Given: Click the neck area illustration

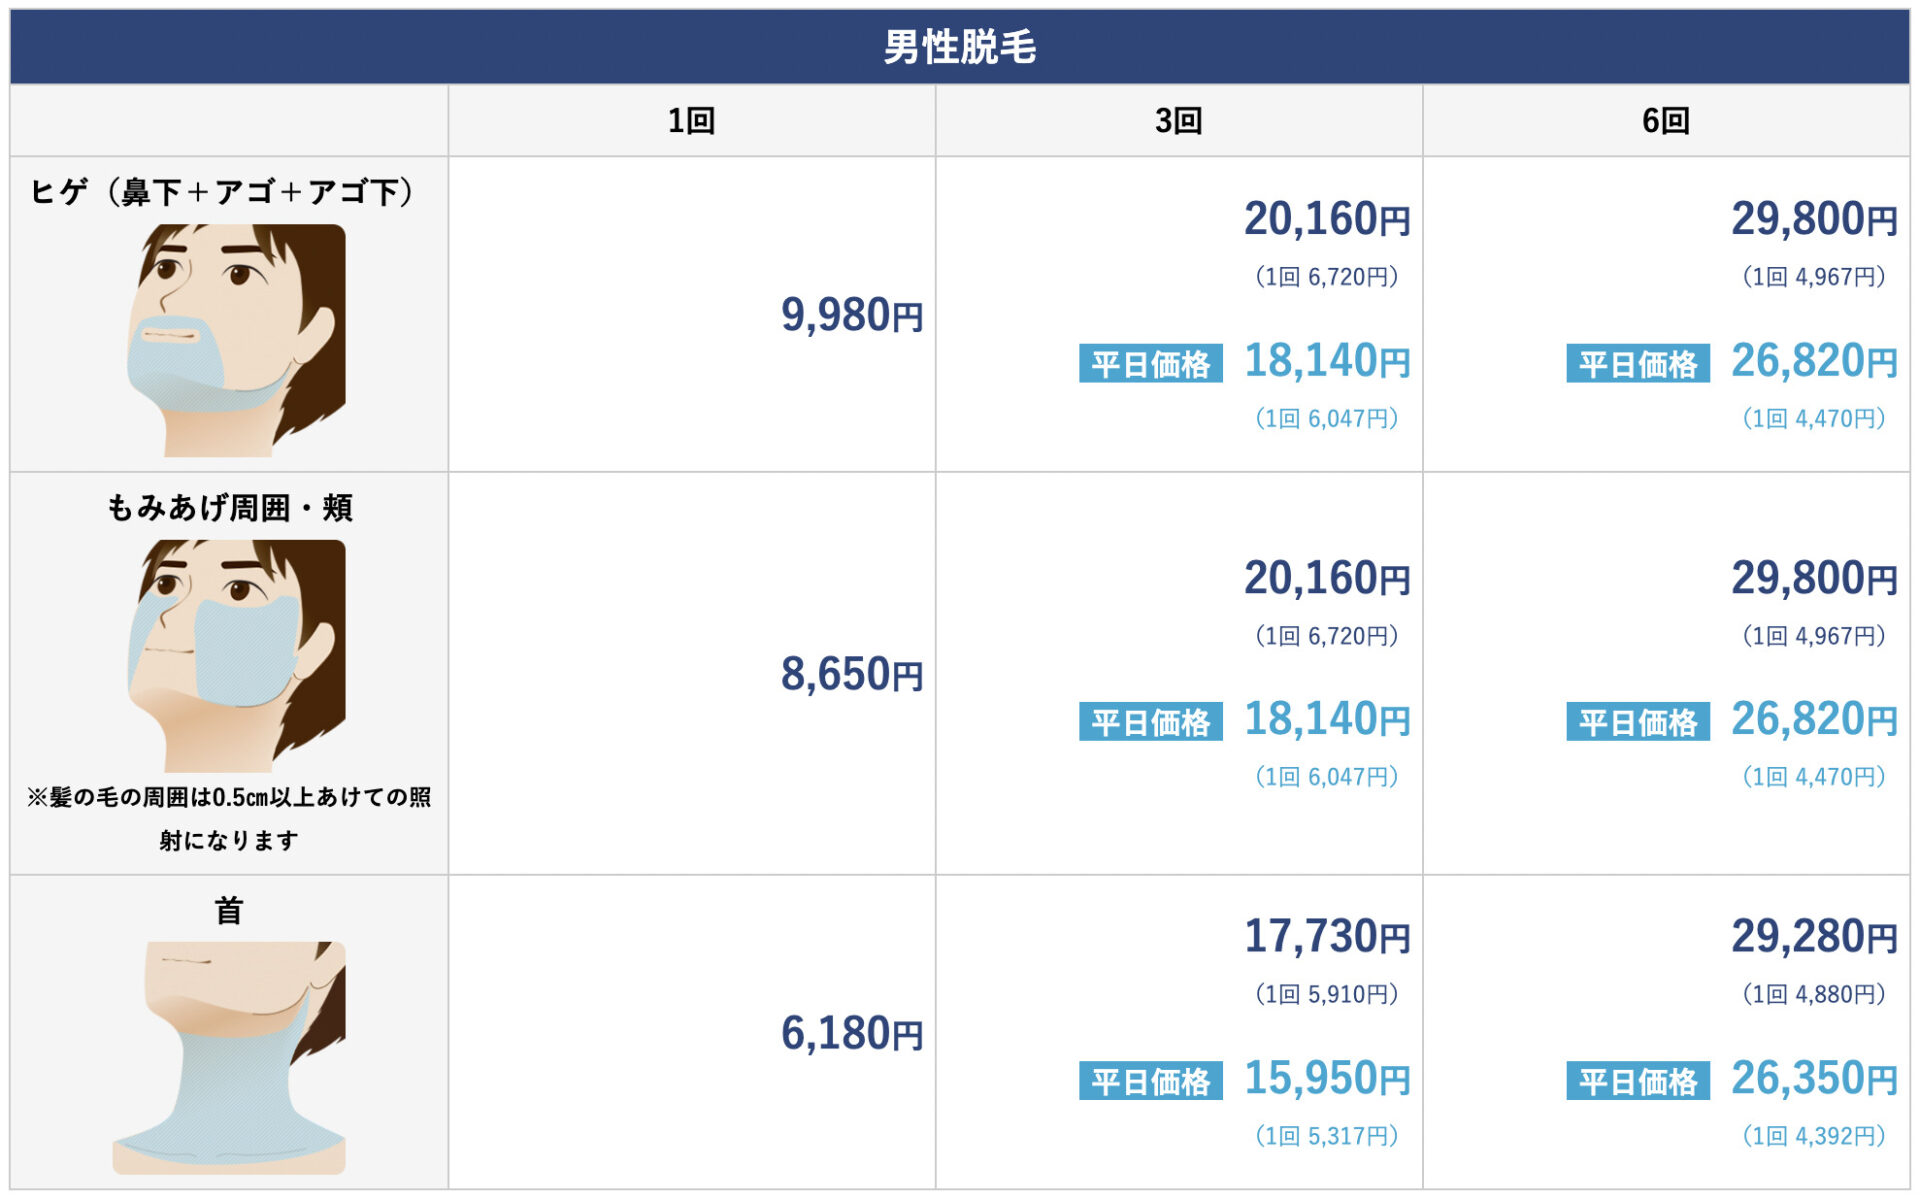Looking at the screenshot, I should coord(230,1057).
